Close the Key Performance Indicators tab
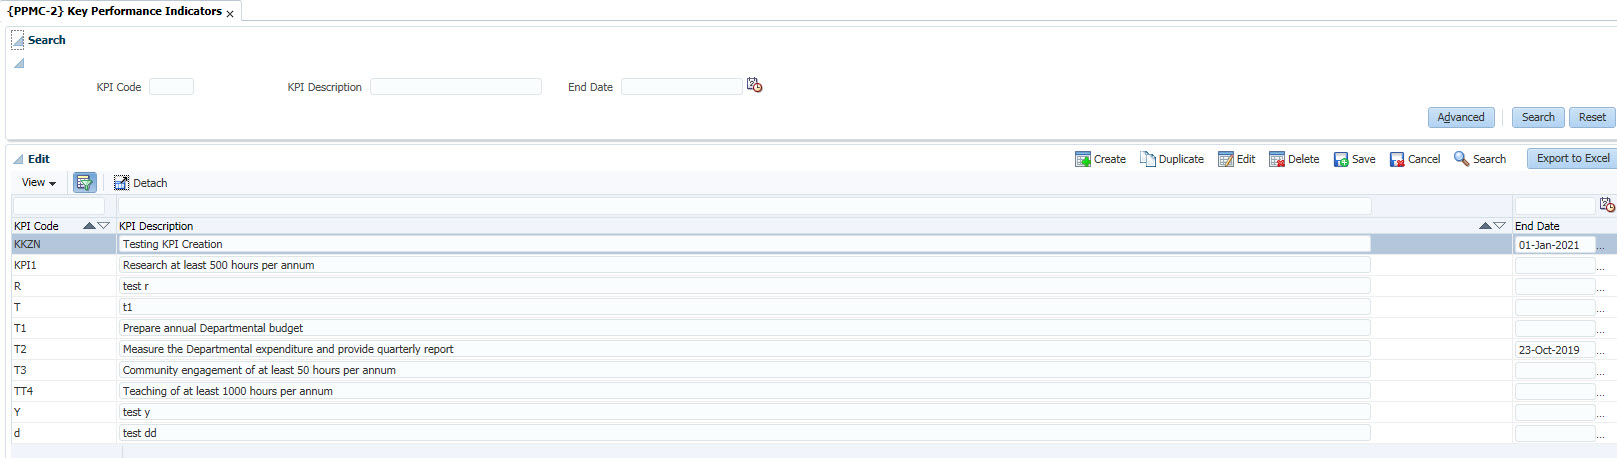 pos(230,14)
